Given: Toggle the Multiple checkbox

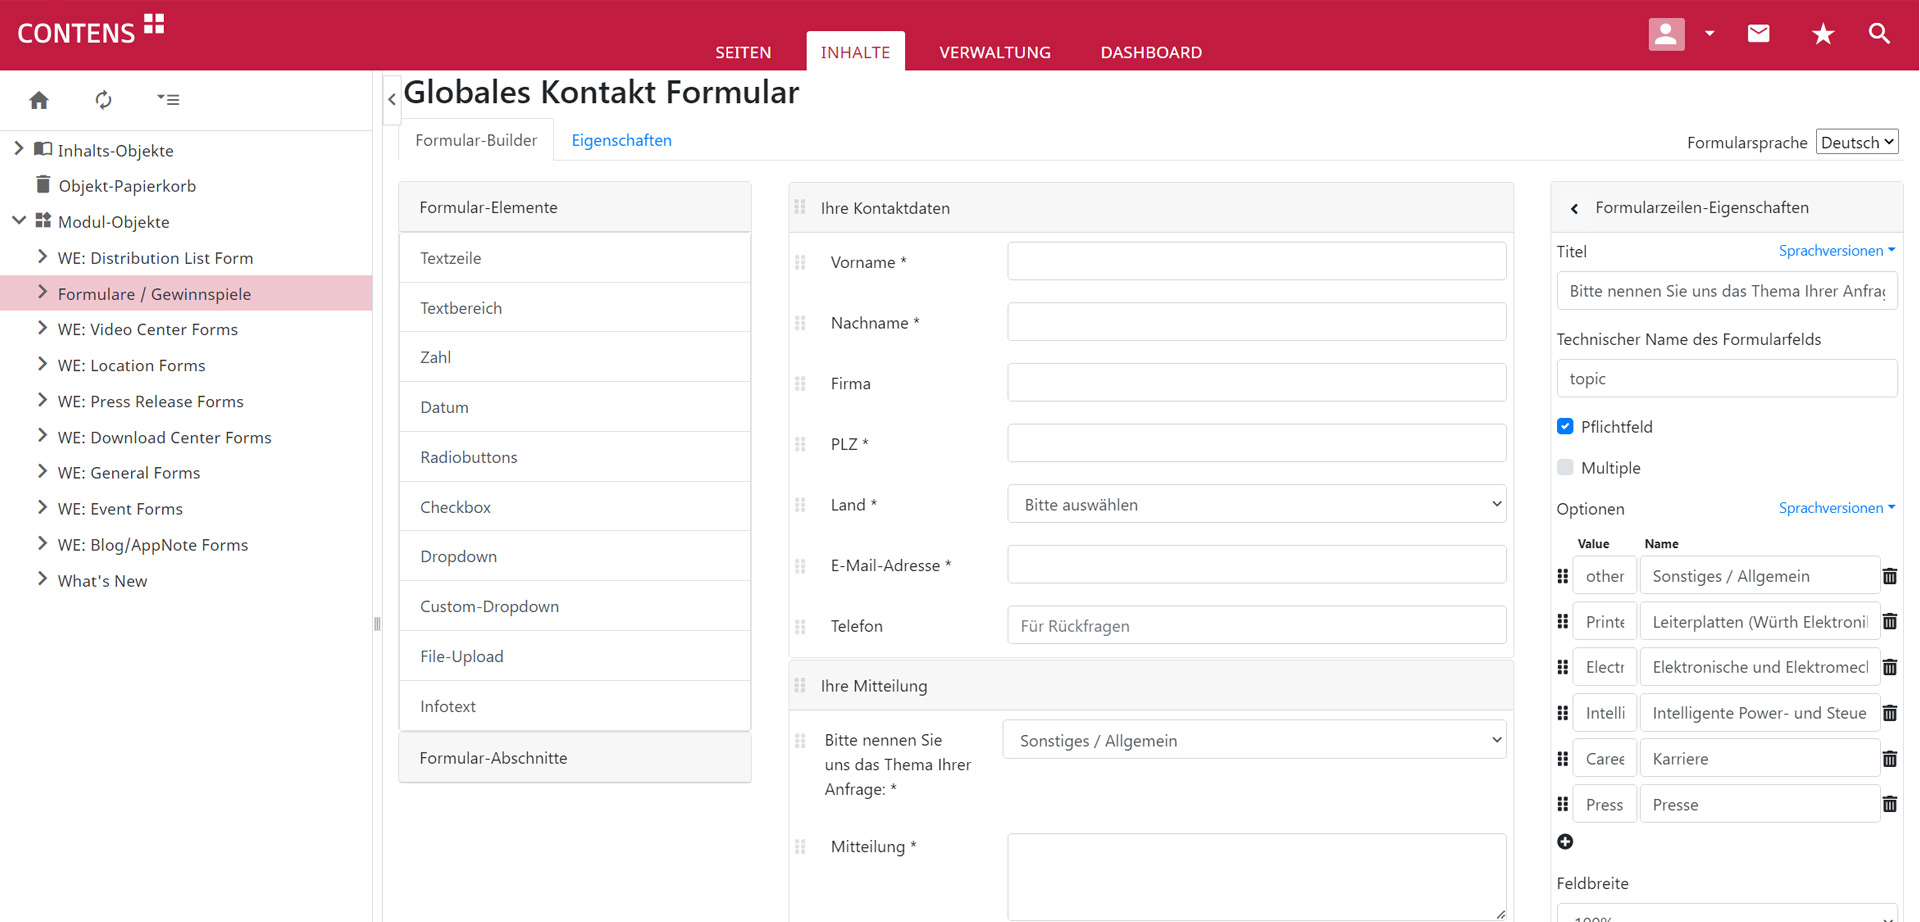Looking at the screenshot, I should click(1565, 468).
